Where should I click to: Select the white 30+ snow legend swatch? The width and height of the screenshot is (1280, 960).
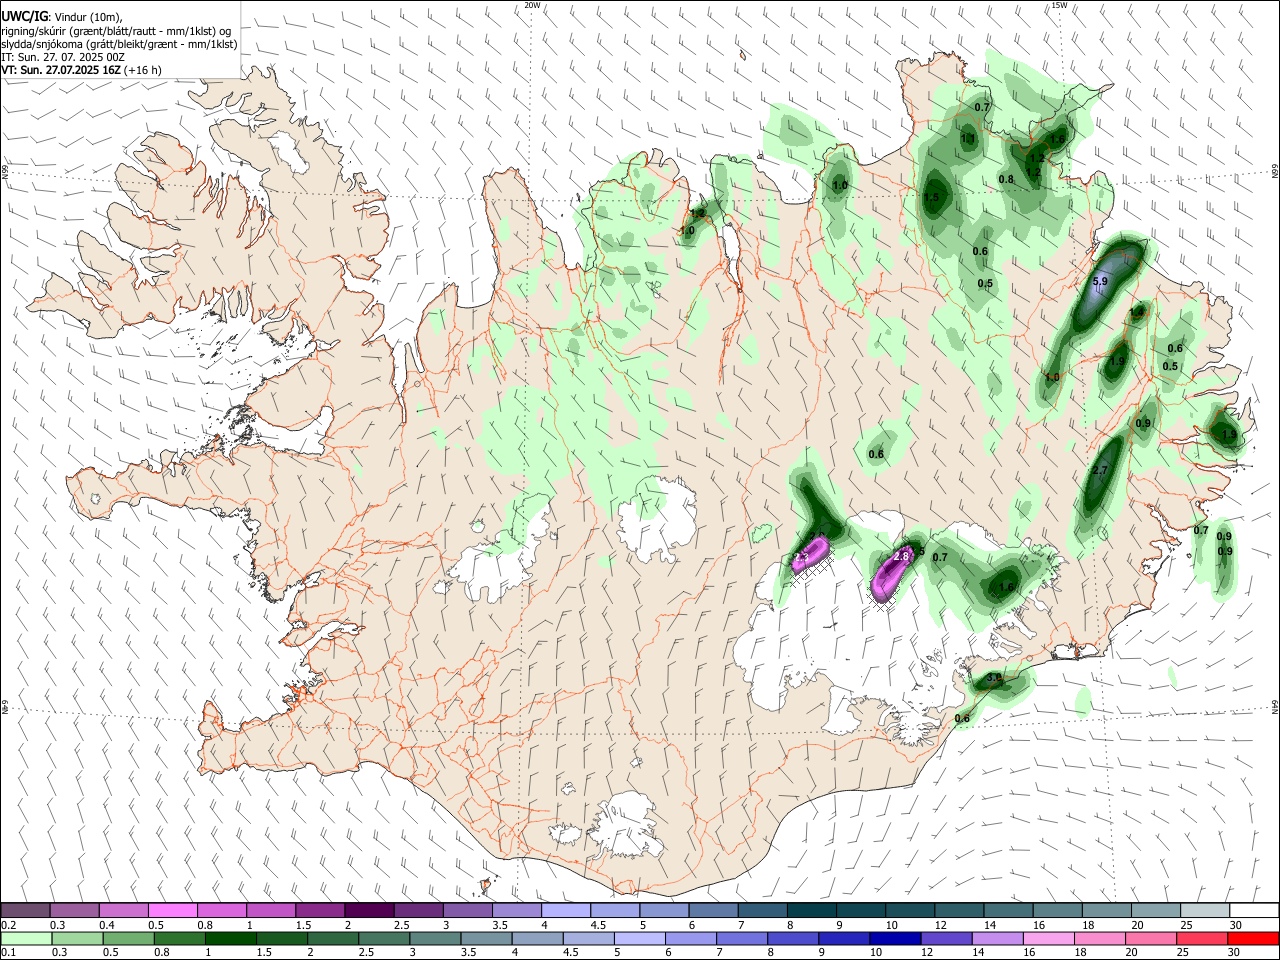pyautogui.click(x=1254, y=911)
